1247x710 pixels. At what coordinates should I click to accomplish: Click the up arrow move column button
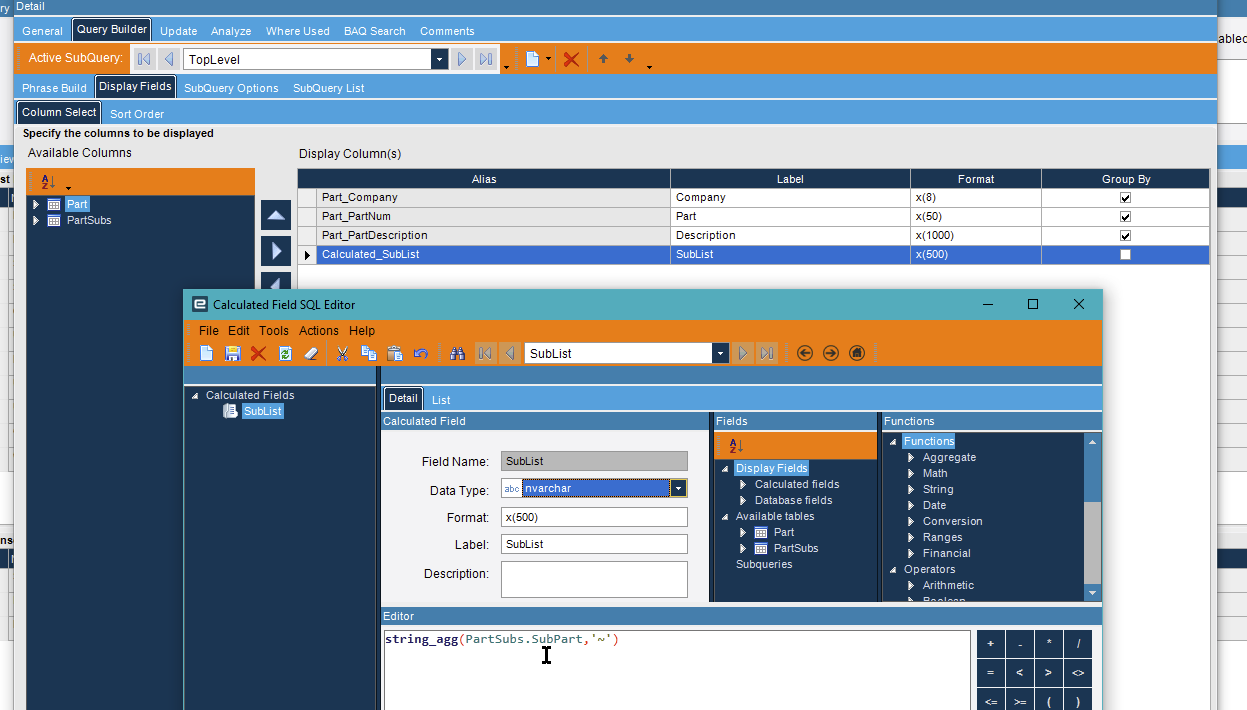276,215
